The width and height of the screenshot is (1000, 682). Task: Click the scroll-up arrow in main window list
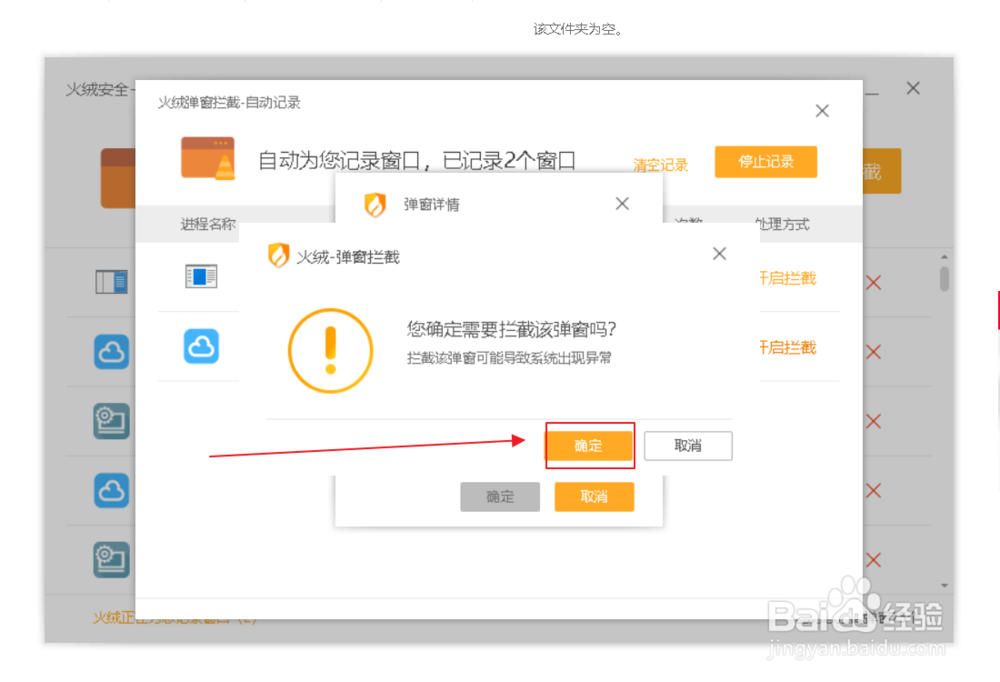945,256
